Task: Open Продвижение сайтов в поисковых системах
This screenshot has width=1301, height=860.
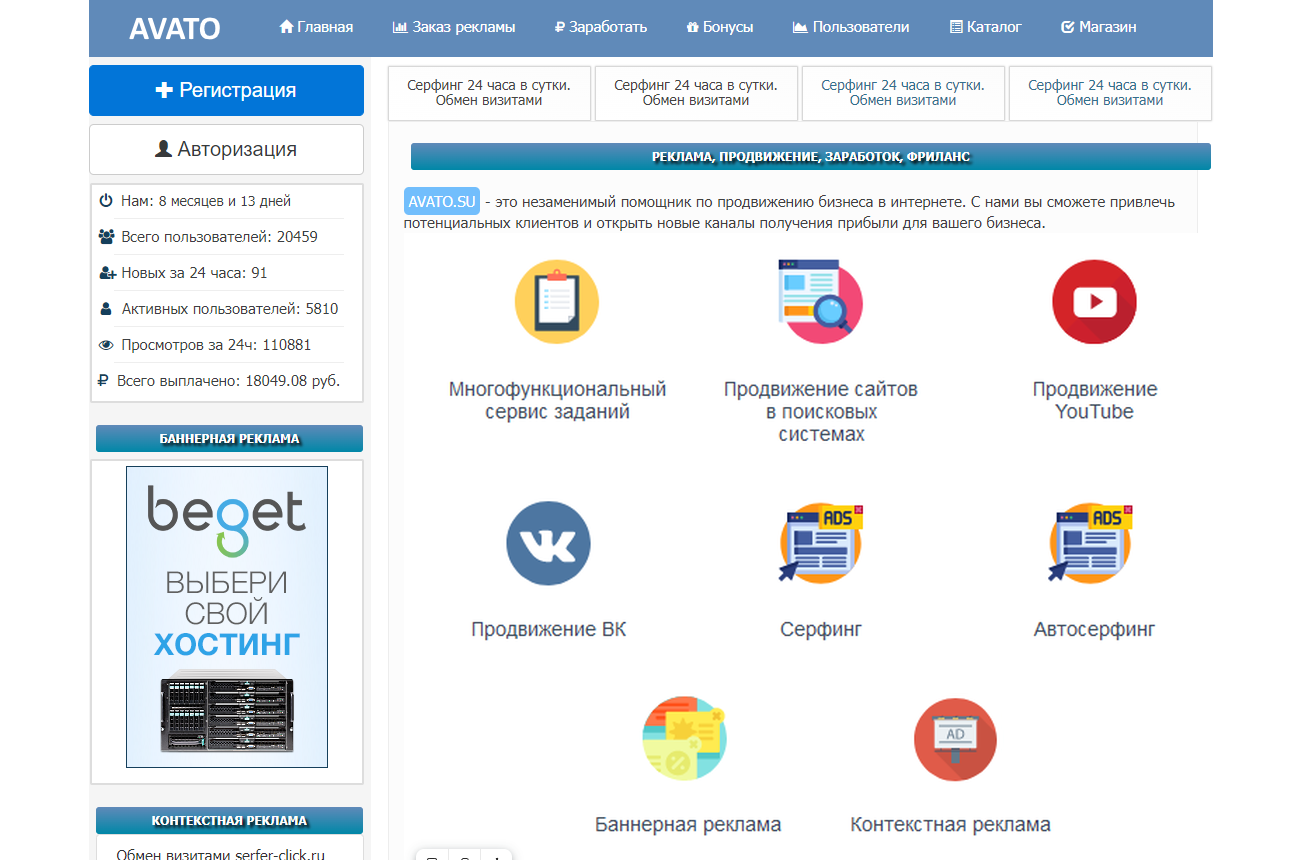Action: click(821, 411)
